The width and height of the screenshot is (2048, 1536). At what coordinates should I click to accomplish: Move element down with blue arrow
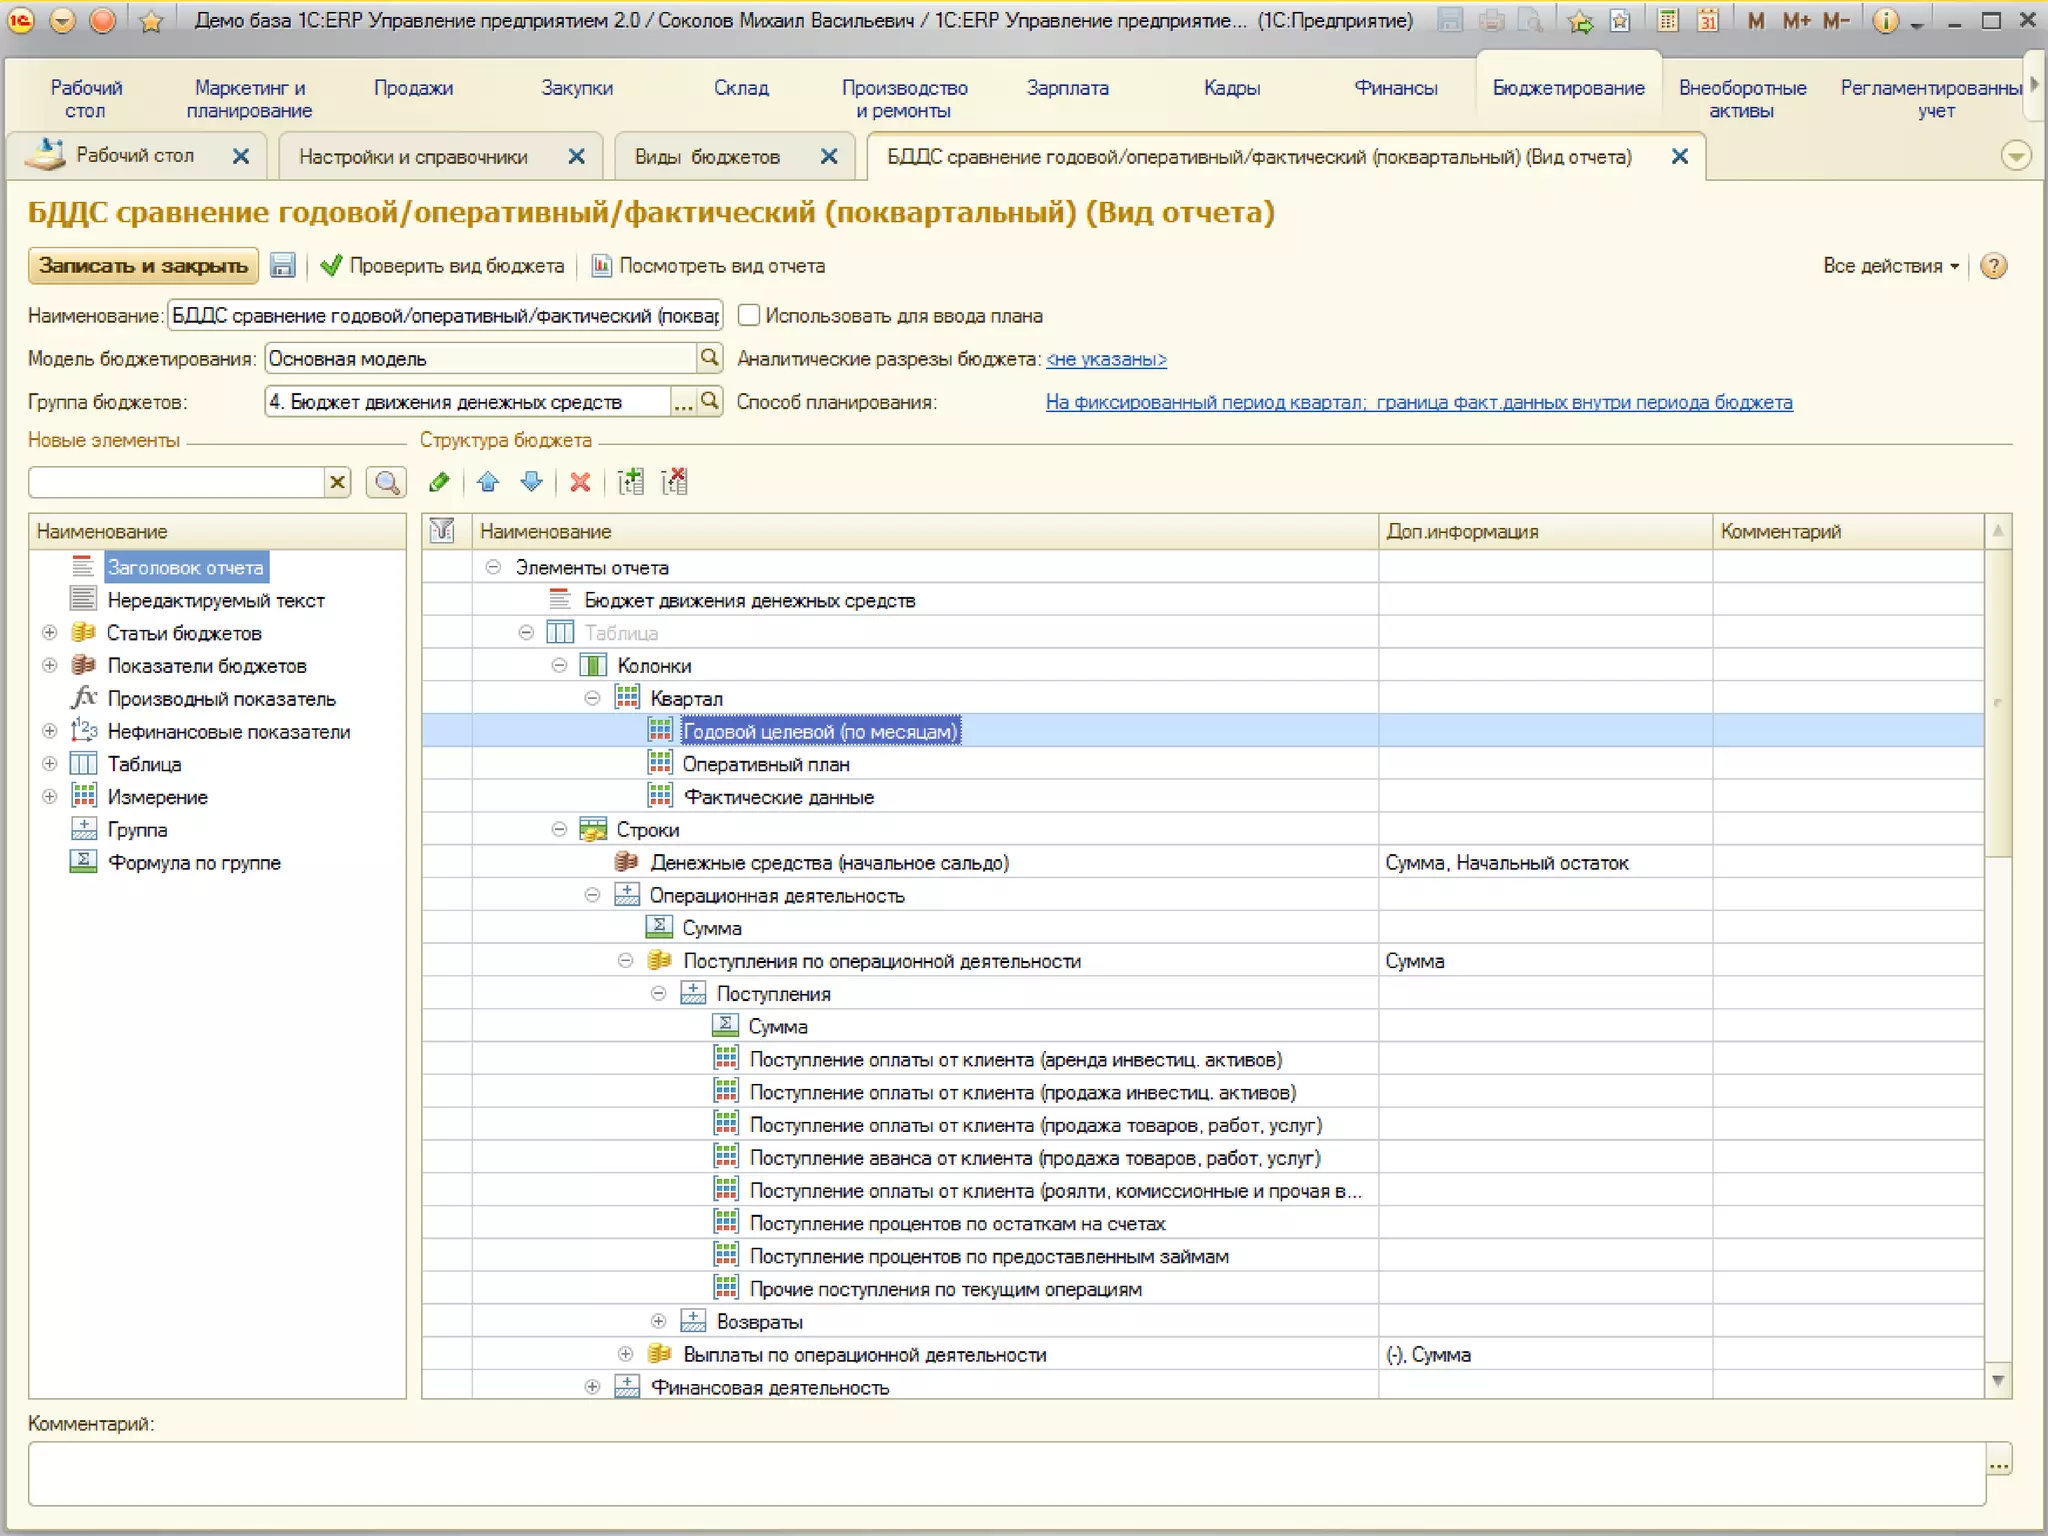click(532, 483)
